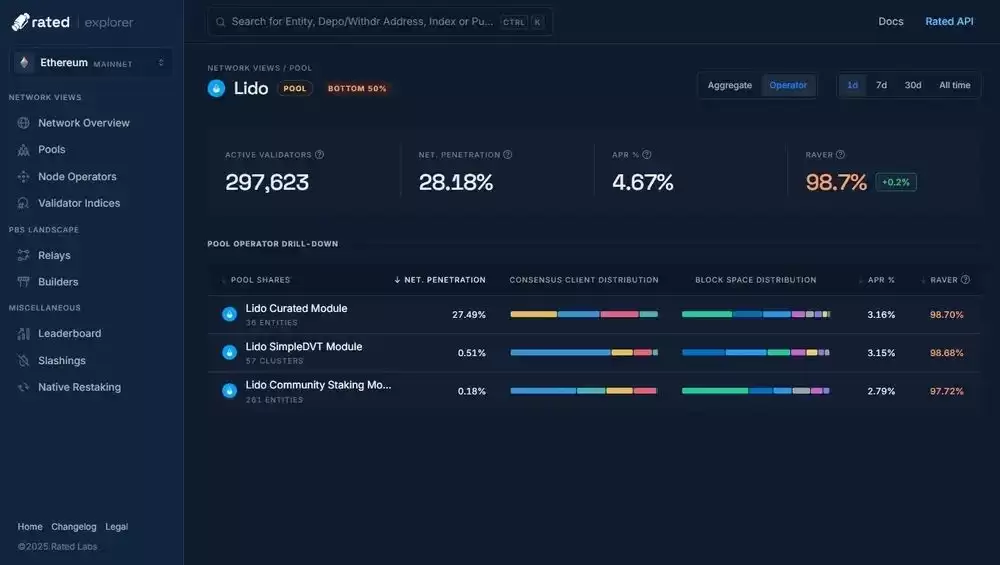Go to Network Overview in sidebar
Viewport: 1000px width, 565px height.
pos(83,123)
